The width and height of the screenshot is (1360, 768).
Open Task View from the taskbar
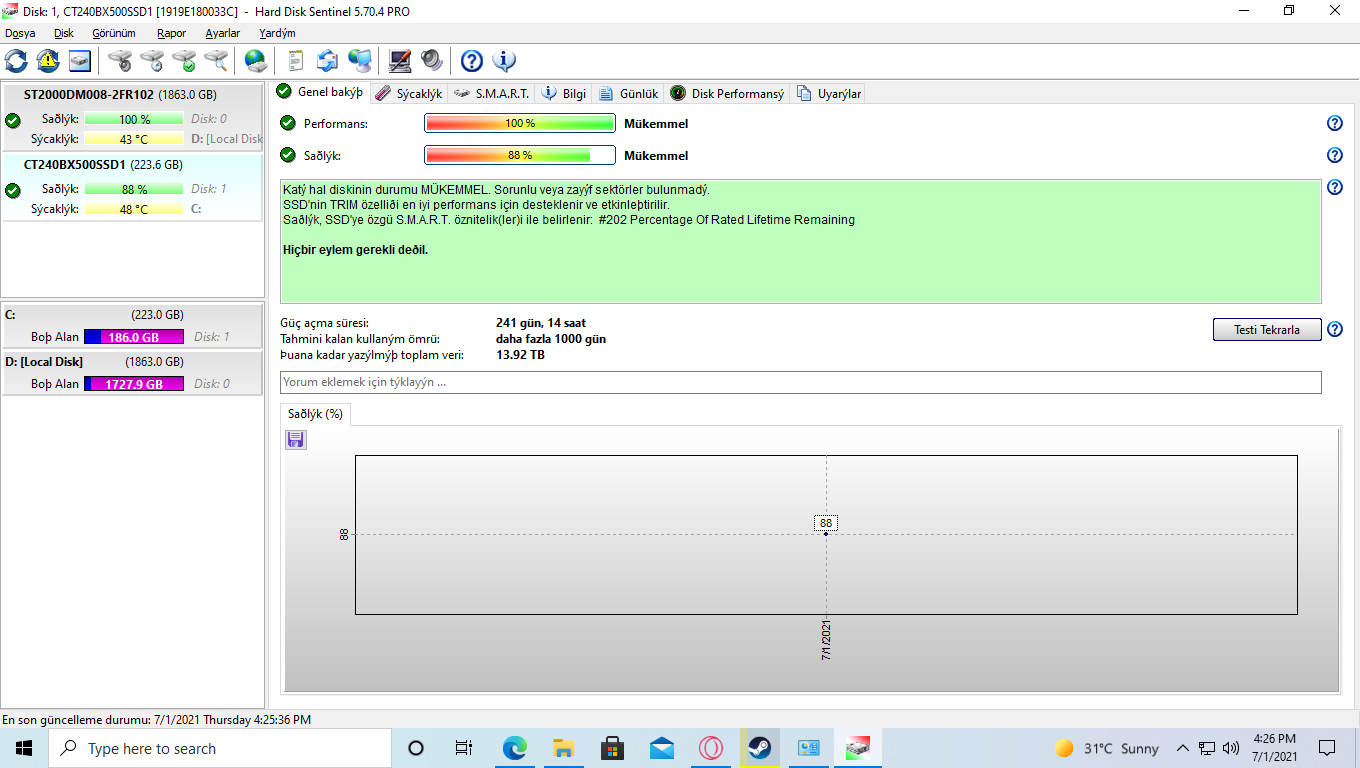coord(465,748)
